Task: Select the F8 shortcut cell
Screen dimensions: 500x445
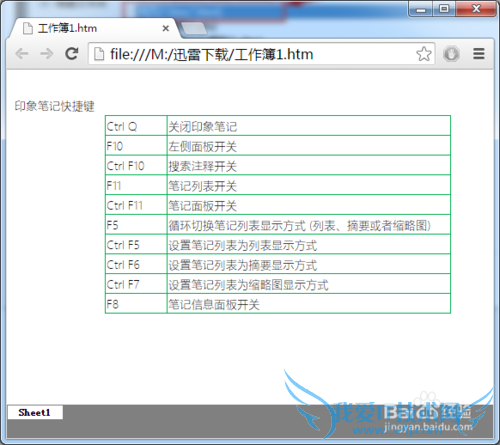Action: [136, 303]
